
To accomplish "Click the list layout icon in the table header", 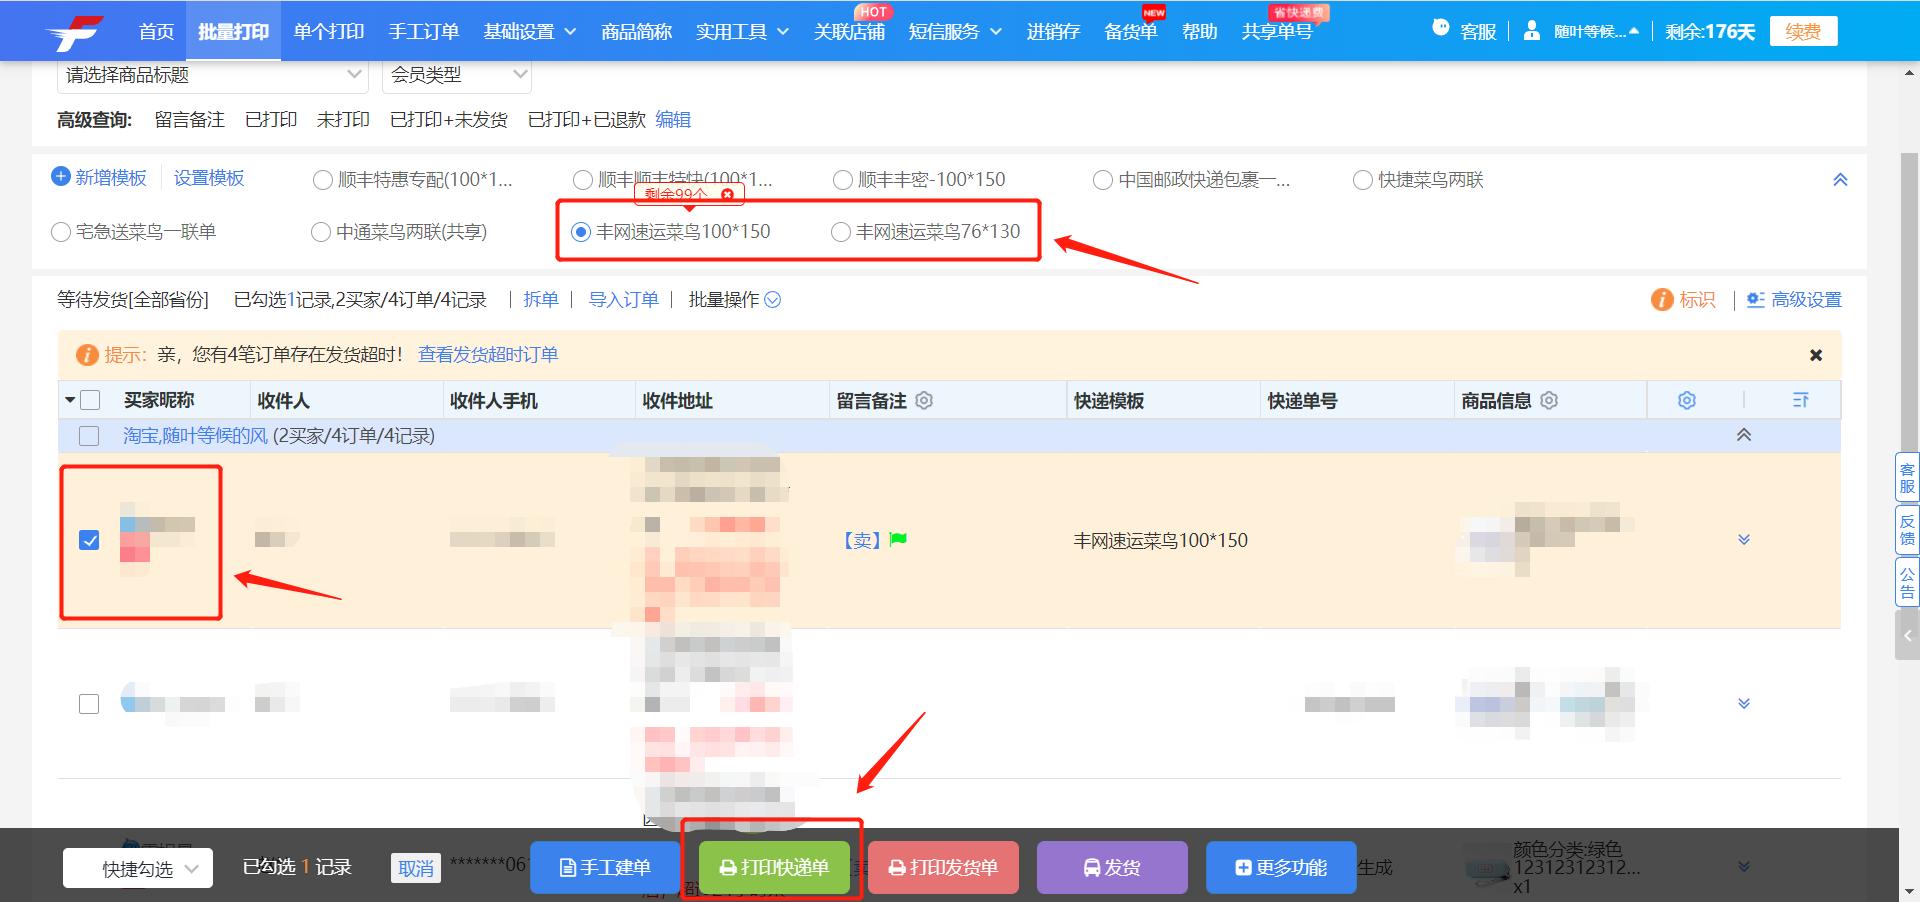I will point(1800,400).
